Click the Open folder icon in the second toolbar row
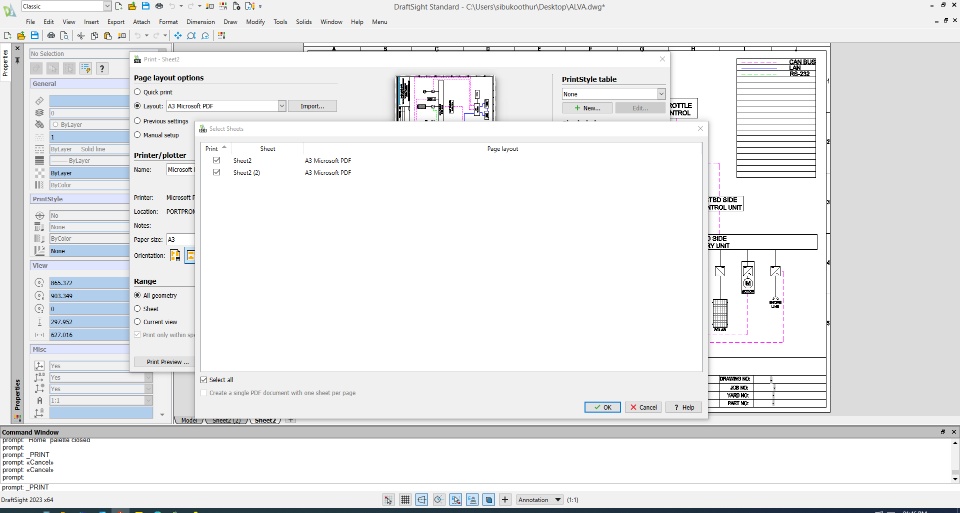 click(21, 36)
